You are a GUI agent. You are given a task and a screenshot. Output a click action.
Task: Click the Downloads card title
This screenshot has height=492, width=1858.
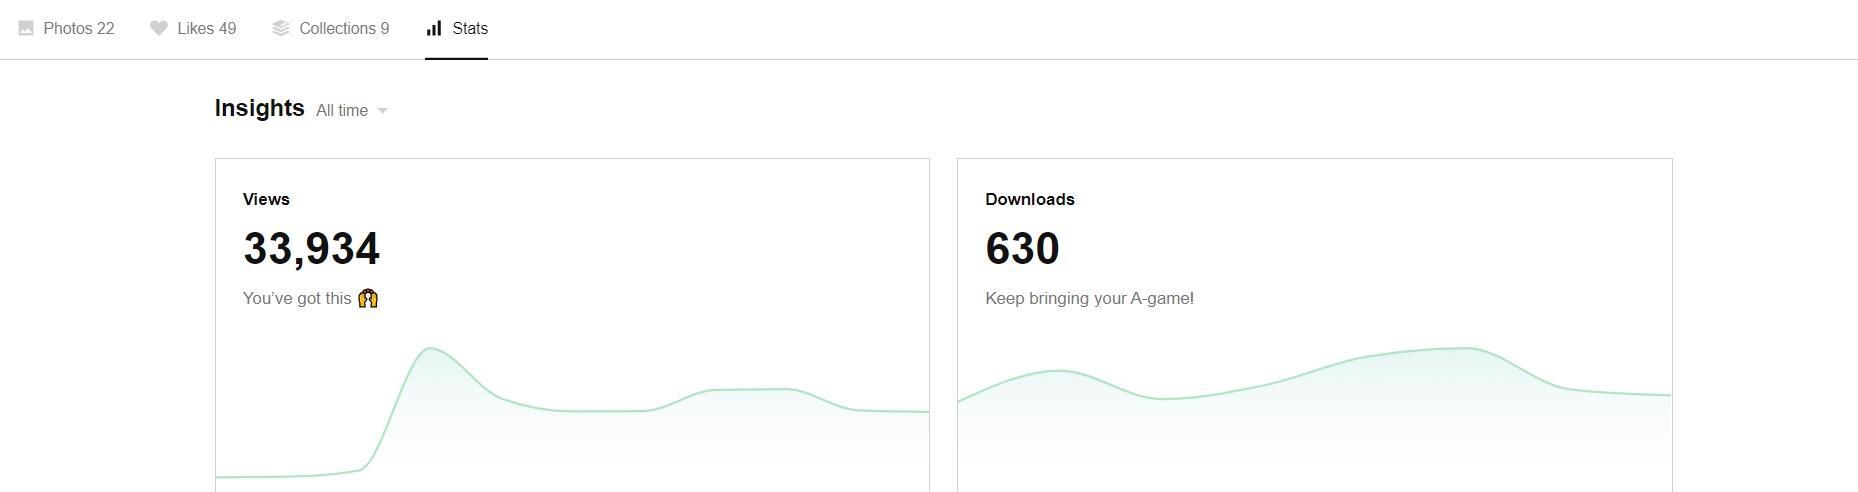click(x=1029, y=199)
